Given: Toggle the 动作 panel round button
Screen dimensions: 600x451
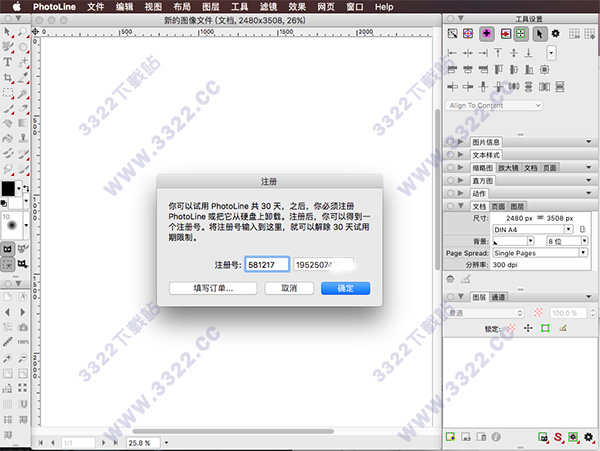Looking at the screenshot, I should (450, 193).
